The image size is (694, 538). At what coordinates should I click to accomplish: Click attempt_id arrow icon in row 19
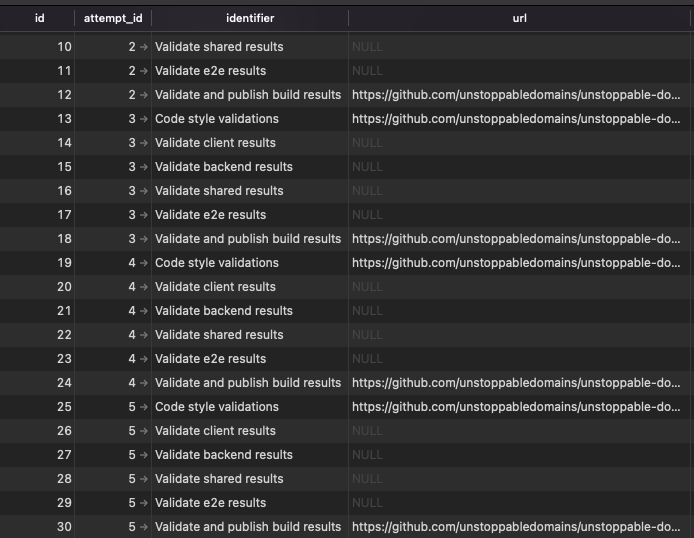pyautogui.click(x=144, y=263)
